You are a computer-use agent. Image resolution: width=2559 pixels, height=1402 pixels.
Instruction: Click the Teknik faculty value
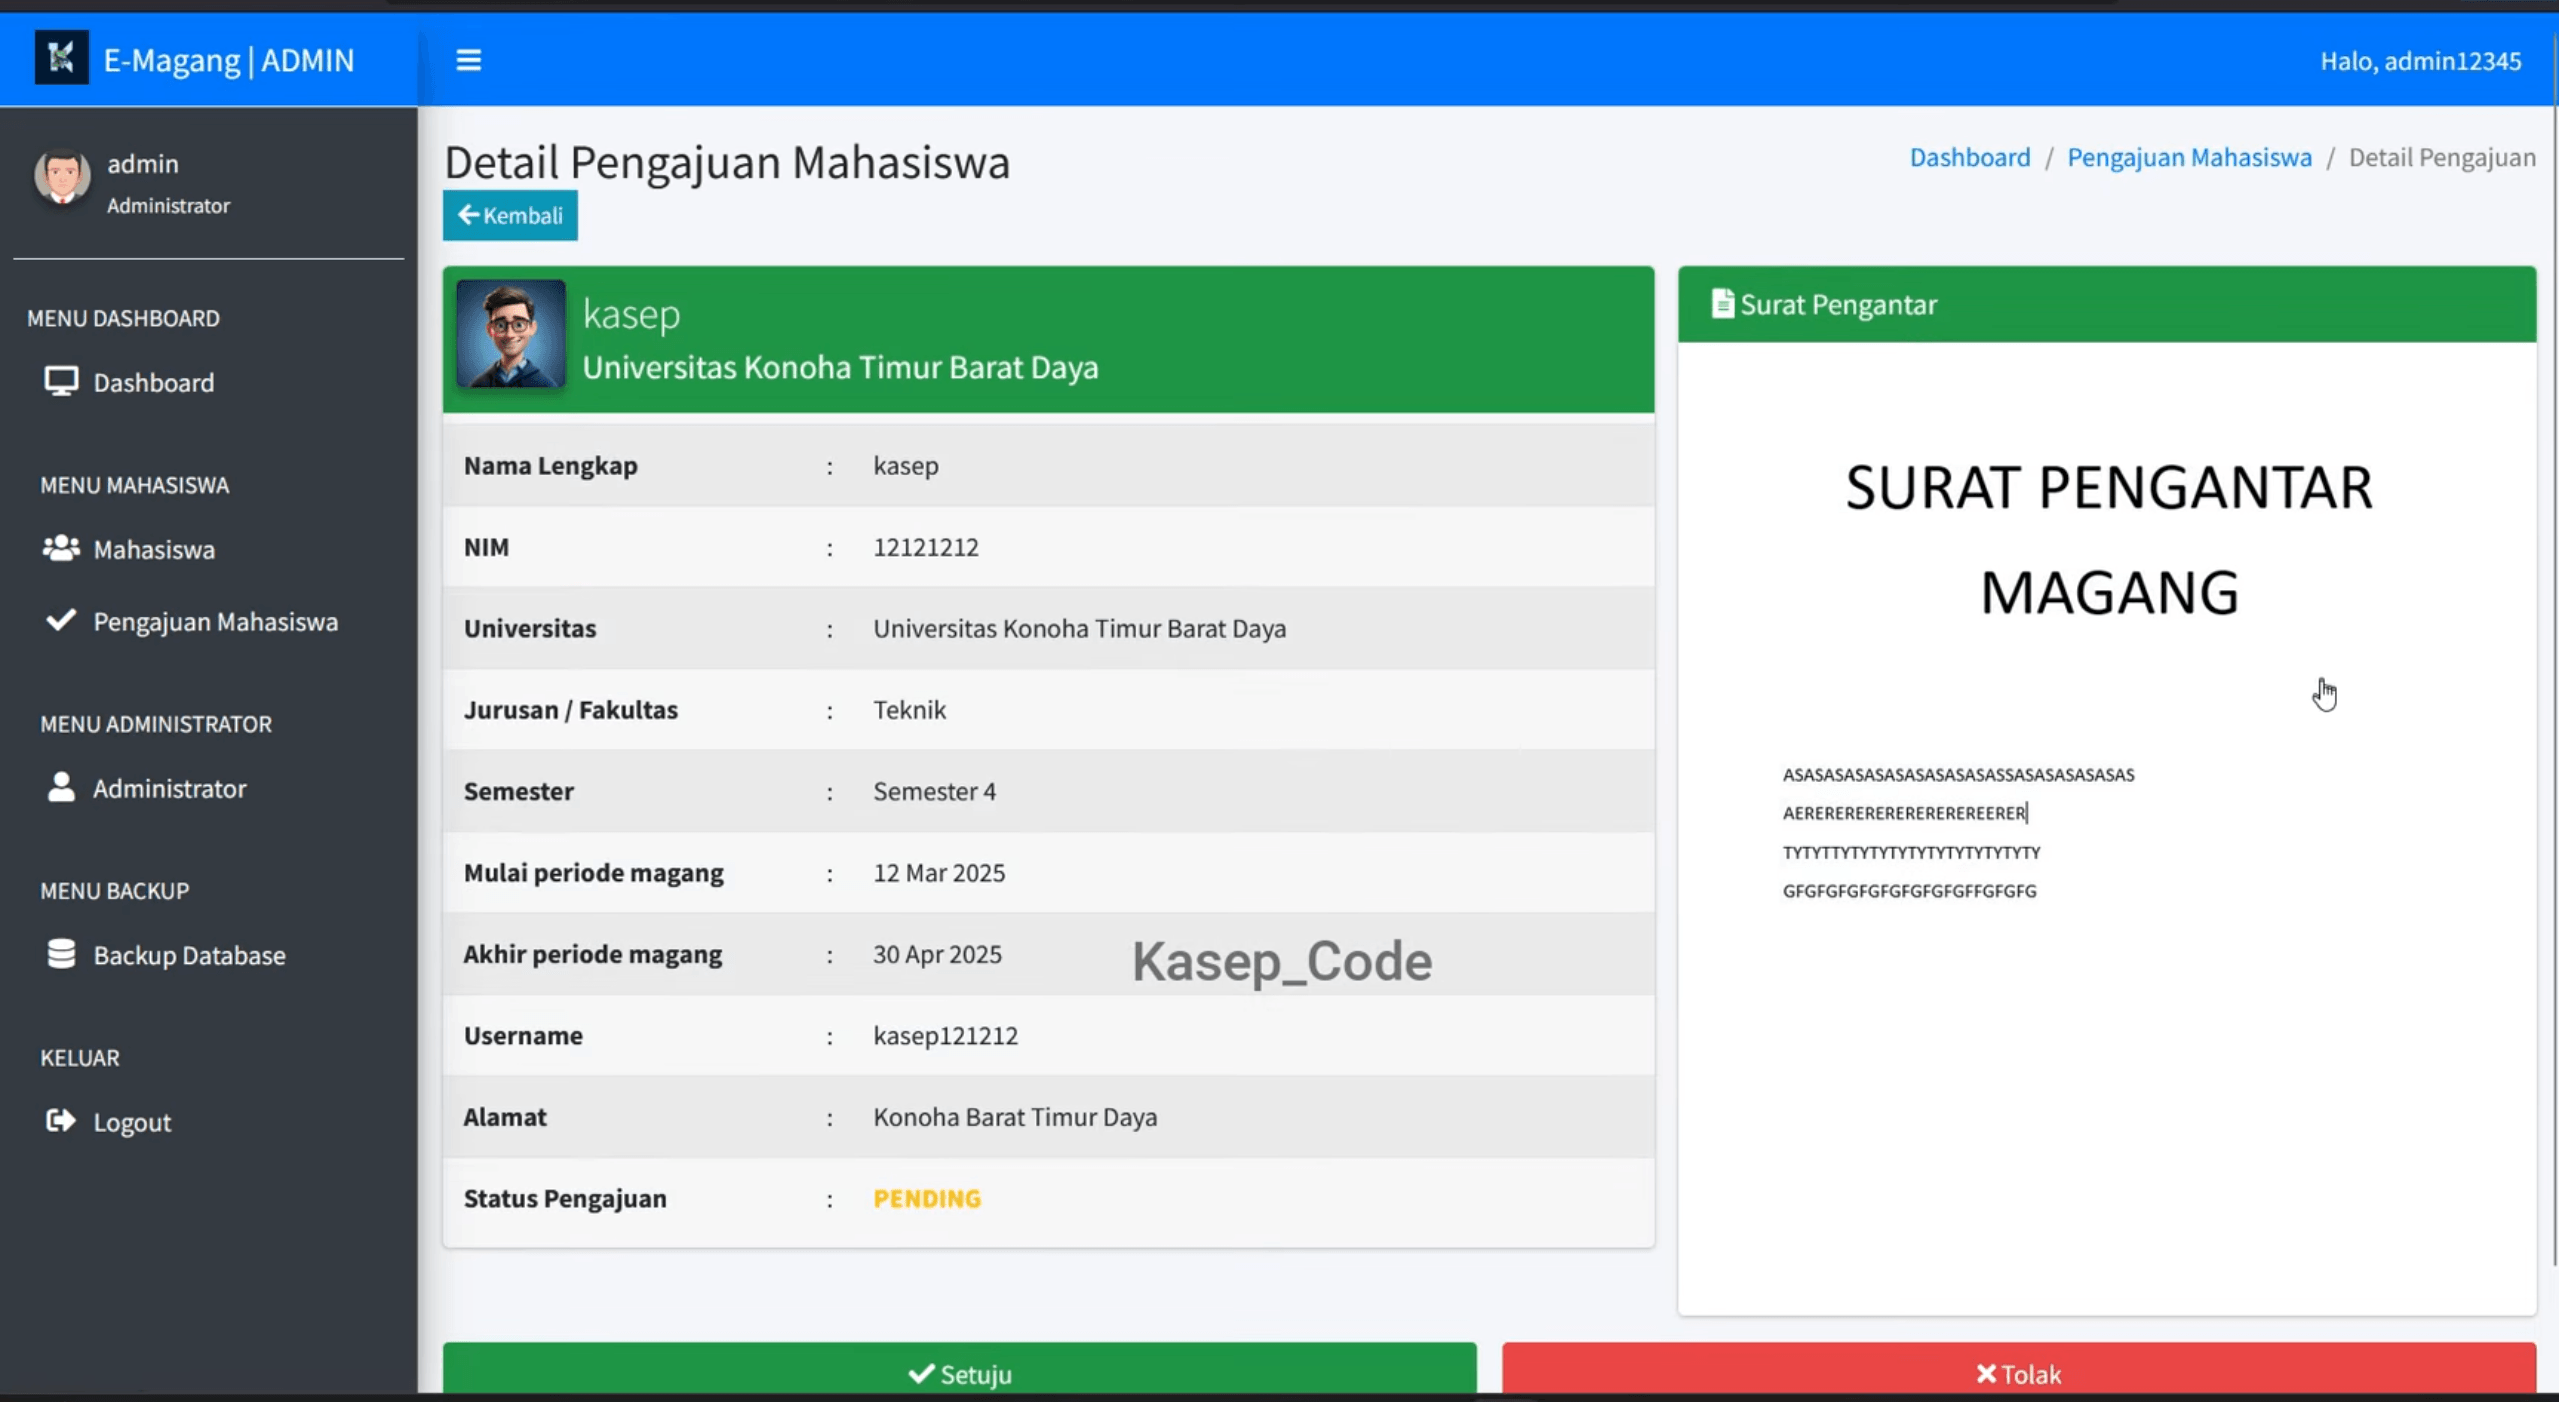click(x=909, y=709)
